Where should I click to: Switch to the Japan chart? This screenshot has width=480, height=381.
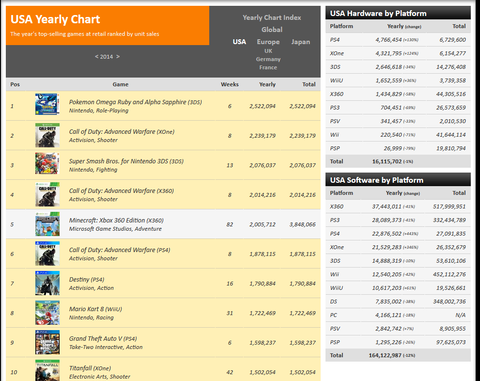pyautogui.click(x=300, y=42)
